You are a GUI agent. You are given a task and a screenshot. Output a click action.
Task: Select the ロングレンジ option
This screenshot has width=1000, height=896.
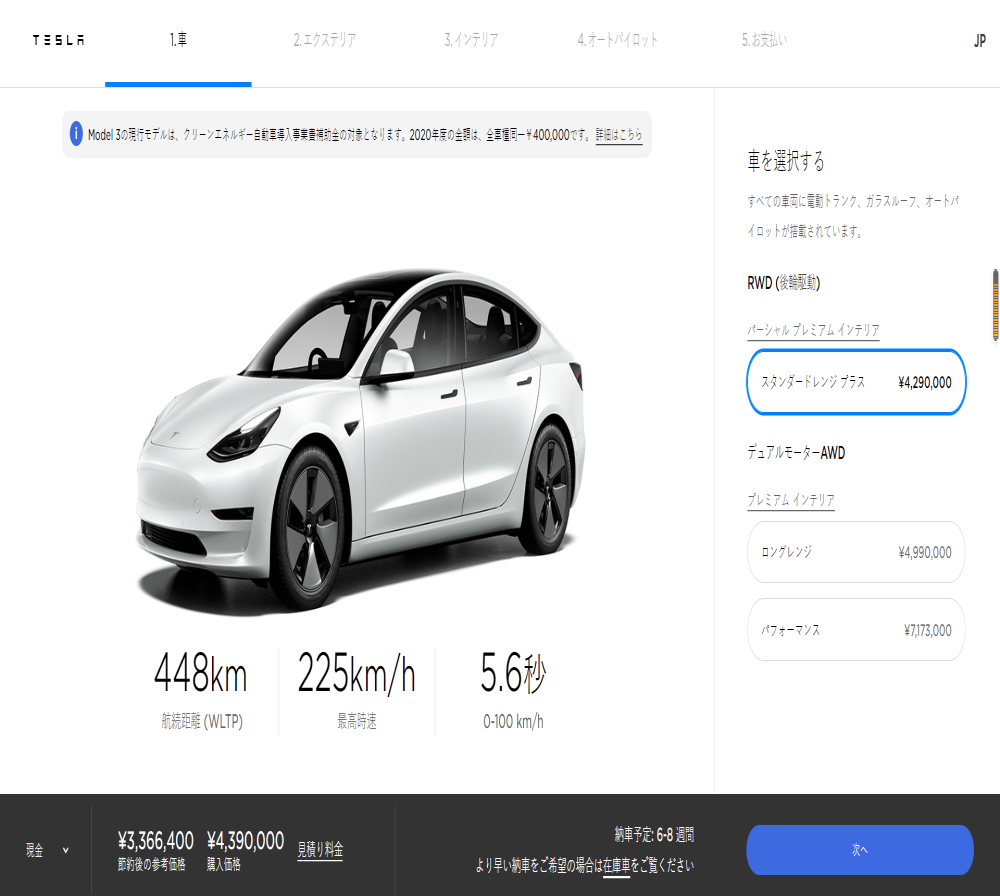click(857, 552)
